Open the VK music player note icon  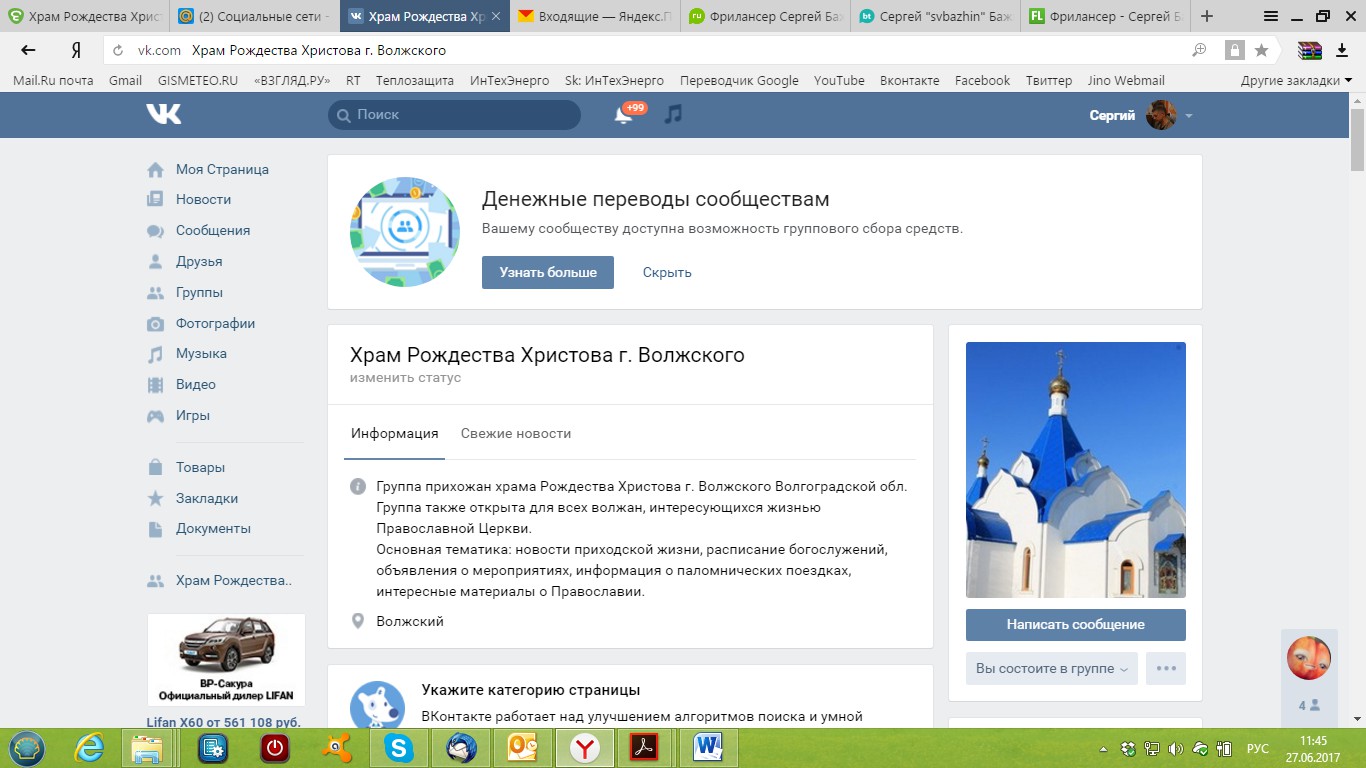(x=674, y=114)
